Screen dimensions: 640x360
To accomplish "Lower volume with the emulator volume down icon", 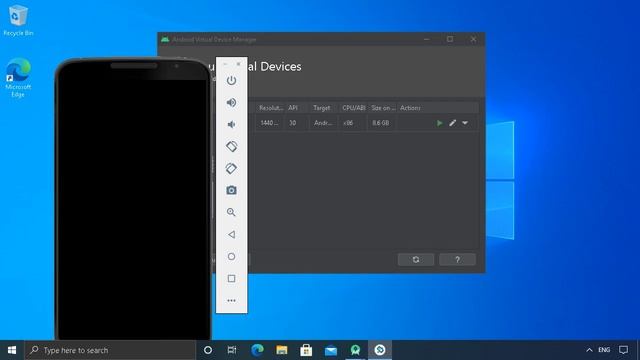I will point(231,124).
